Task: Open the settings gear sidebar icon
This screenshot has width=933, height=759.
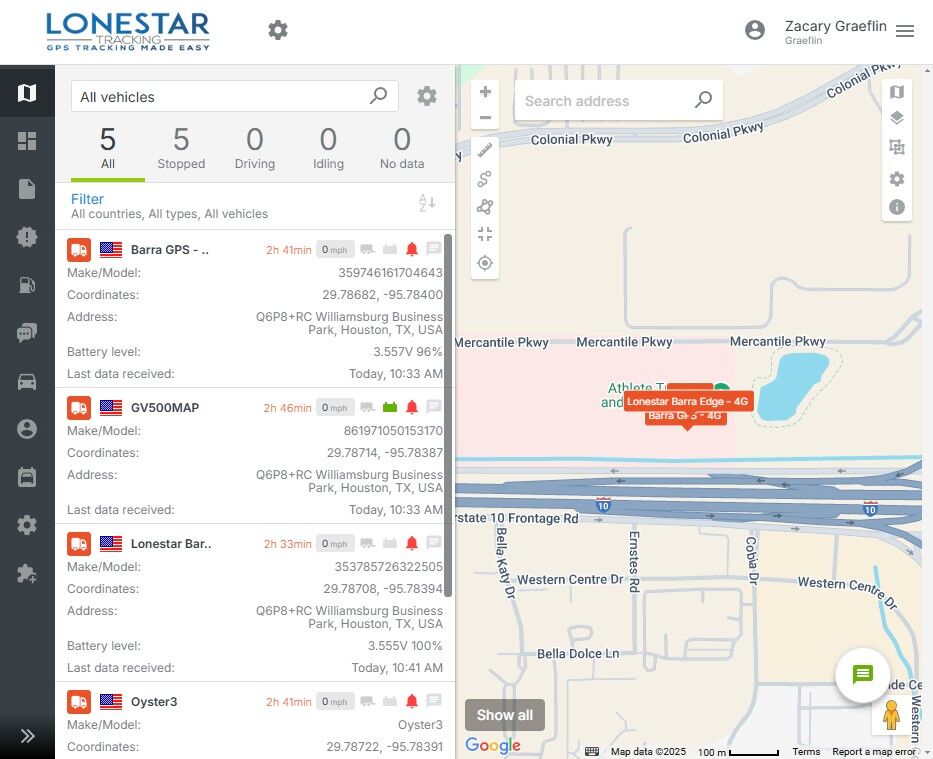Action: tap(27, 525)
